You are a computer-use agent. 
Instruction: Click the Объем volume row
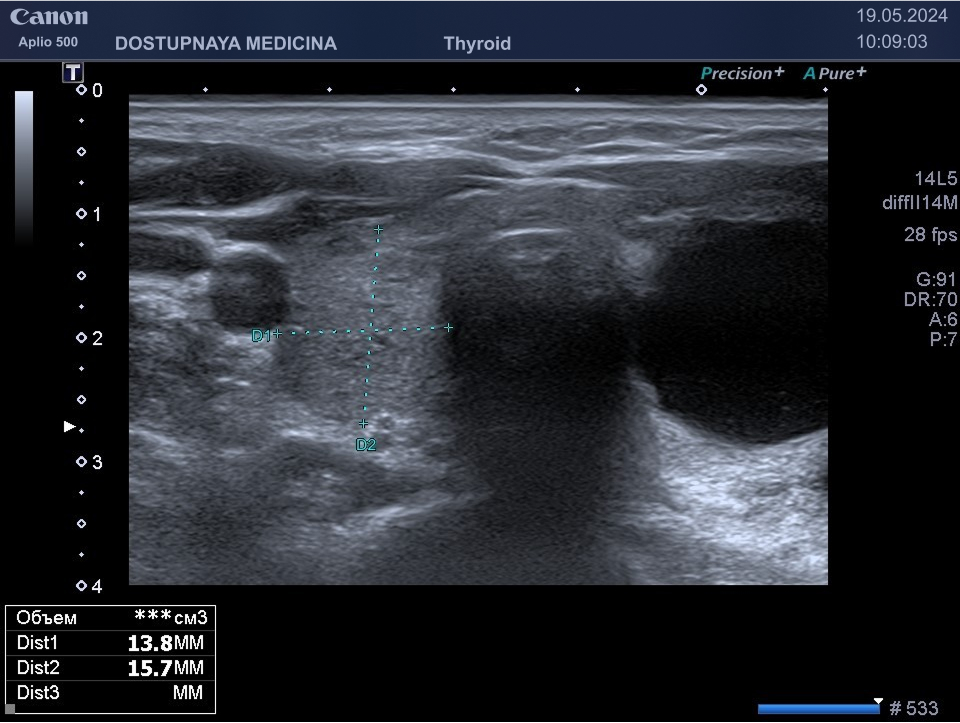[x=110, y=617]
